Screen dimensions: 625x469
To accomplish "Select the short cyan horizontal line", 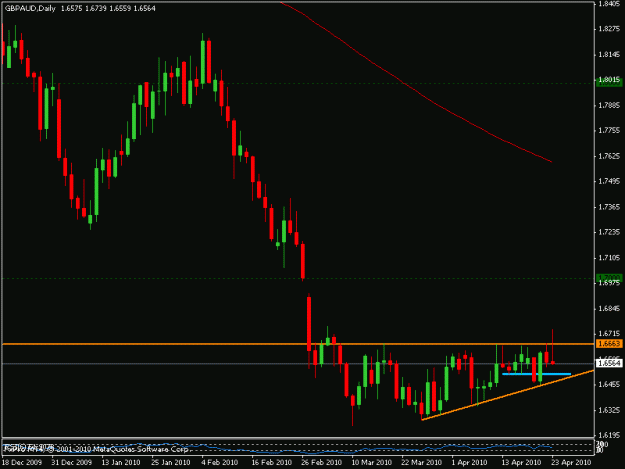I will tap(537, 374).
